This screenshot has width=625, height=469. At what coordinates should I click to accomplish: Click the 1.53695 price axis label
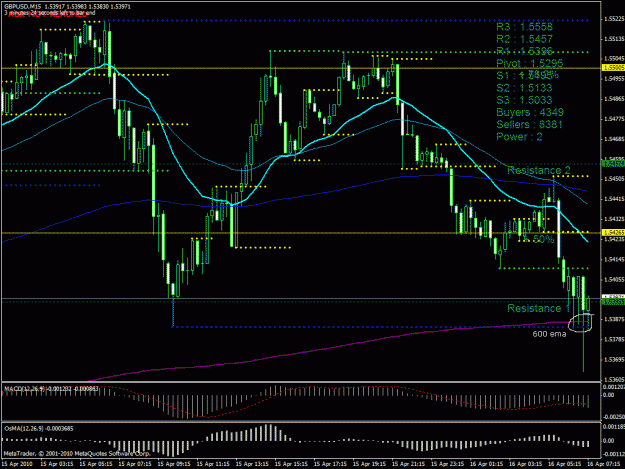coord(614,359)
